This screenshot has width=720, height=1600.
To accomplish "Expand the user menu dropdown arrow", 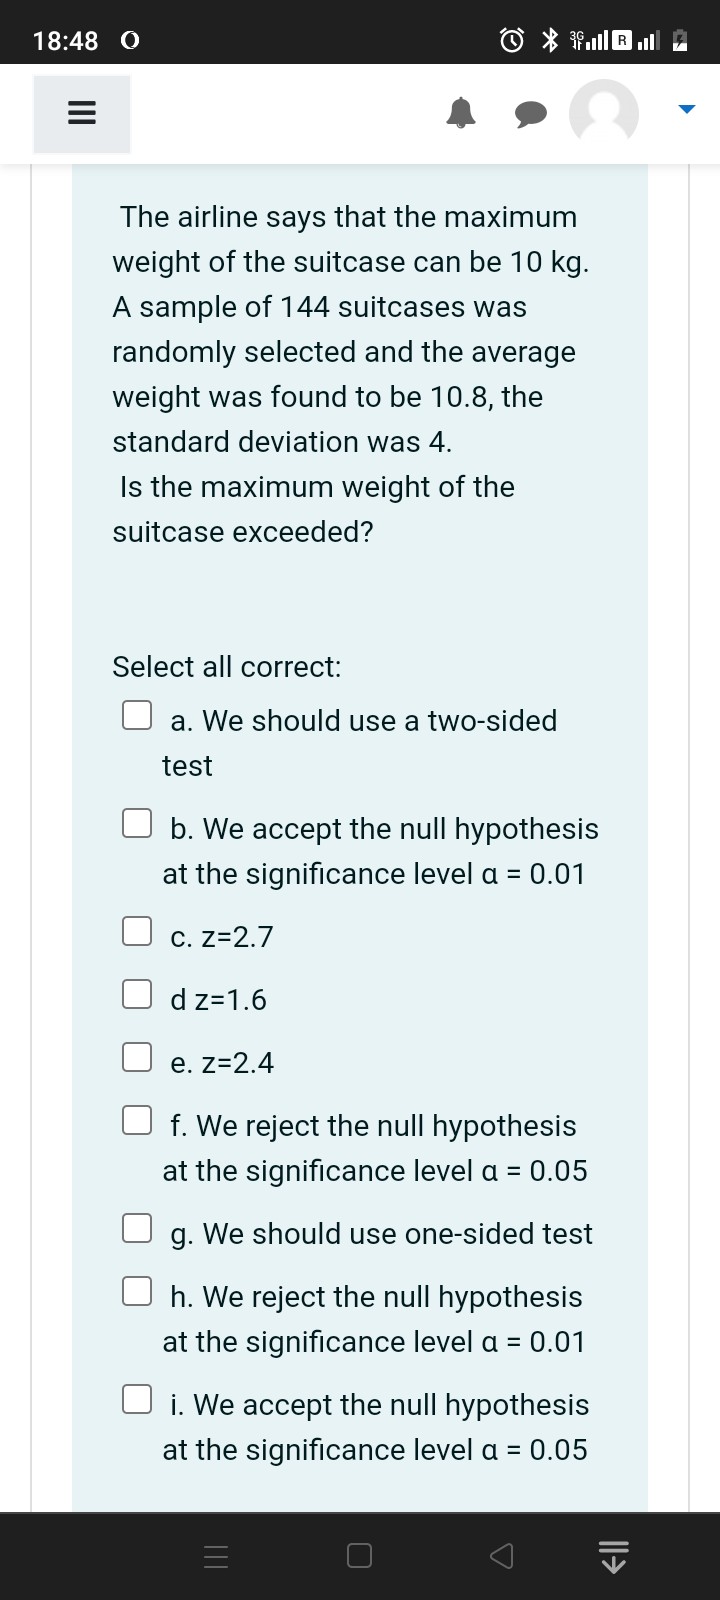I will (x=686, y=108).
